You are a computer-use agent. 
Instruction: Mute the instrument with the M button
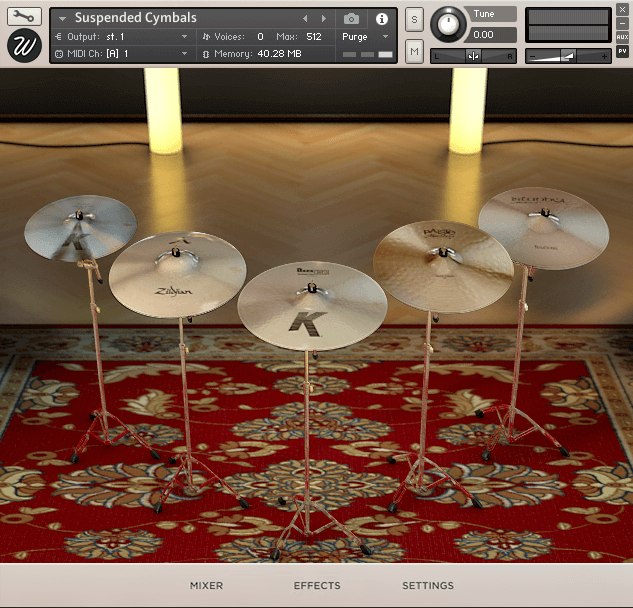click(415, 51)
